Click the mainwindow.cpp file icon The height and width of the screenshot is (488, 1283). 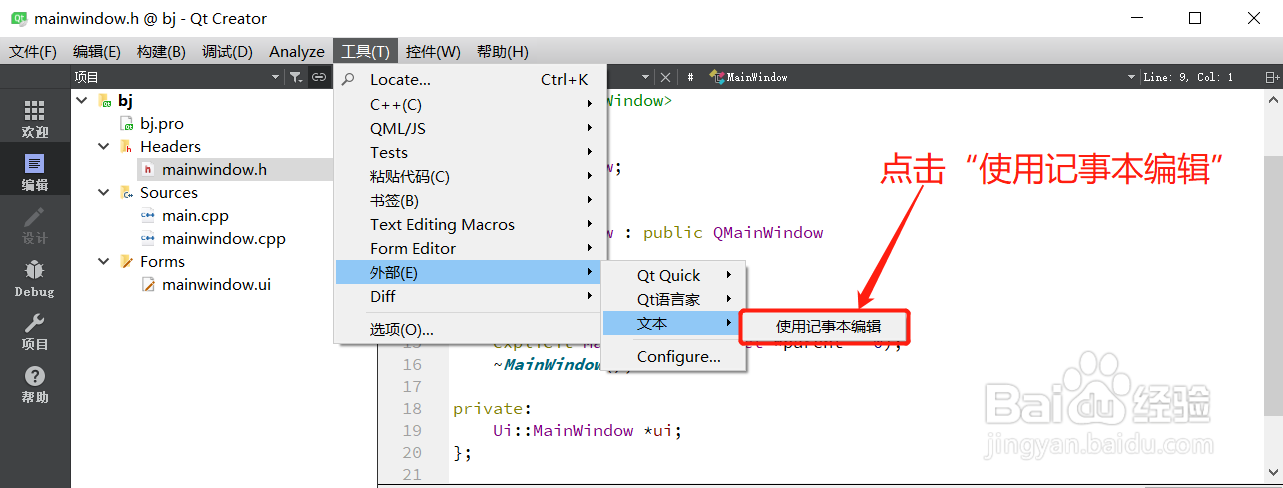point(148,239)
